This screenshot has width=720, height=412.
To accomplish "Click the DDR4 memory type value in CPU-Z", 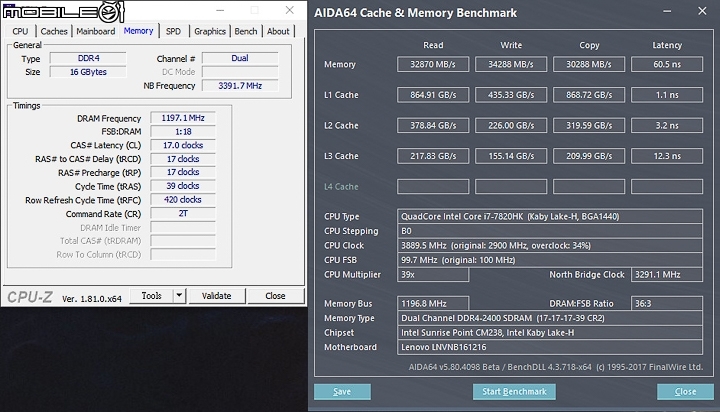I will pyautogui.click(x=88, y=58).
